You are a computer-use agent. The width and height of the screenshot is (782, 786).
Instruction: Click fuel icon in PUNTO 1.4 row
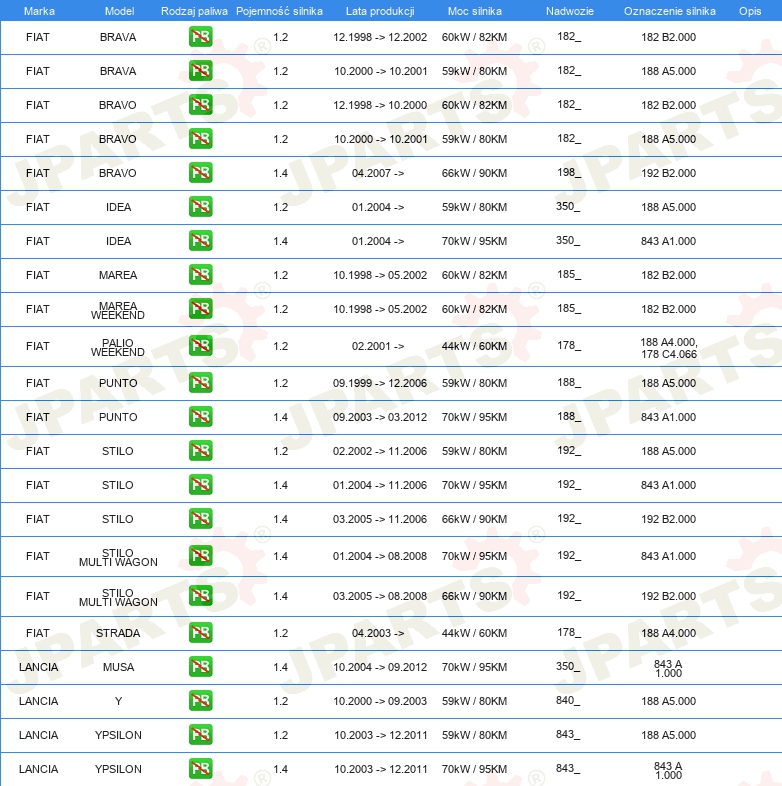tap(201, 418)
